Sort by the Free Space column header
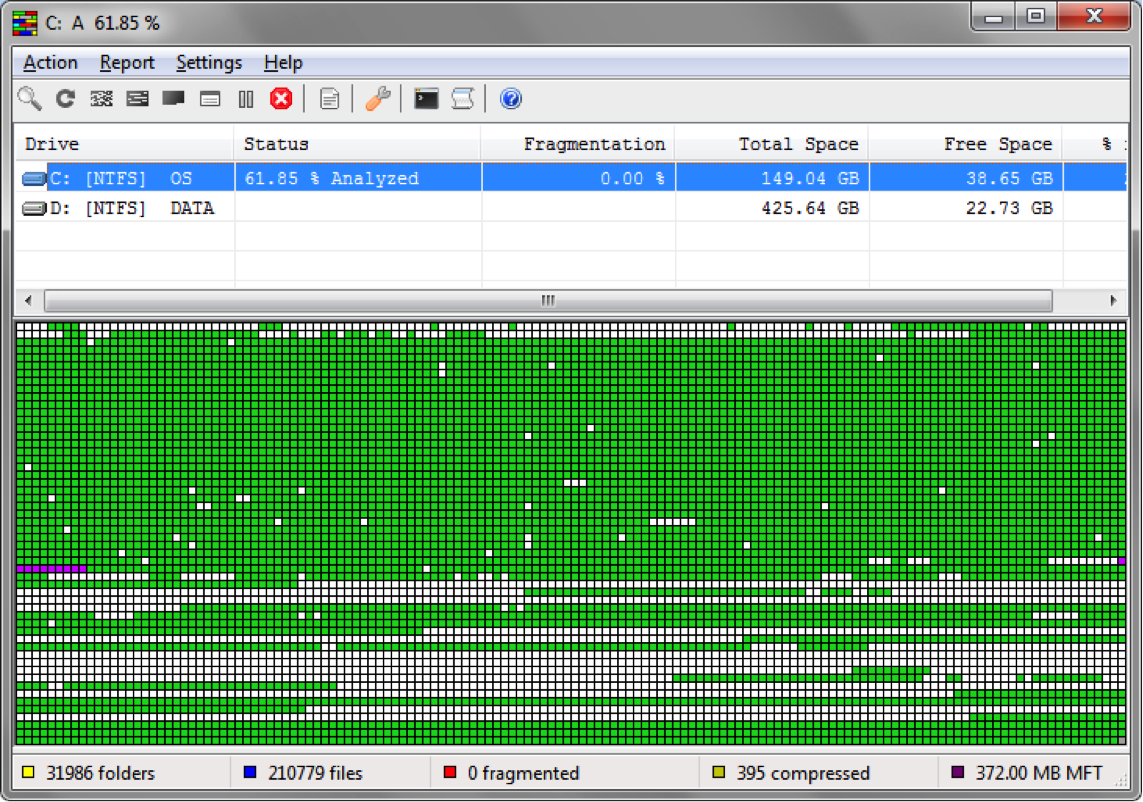 click(966, 144)
